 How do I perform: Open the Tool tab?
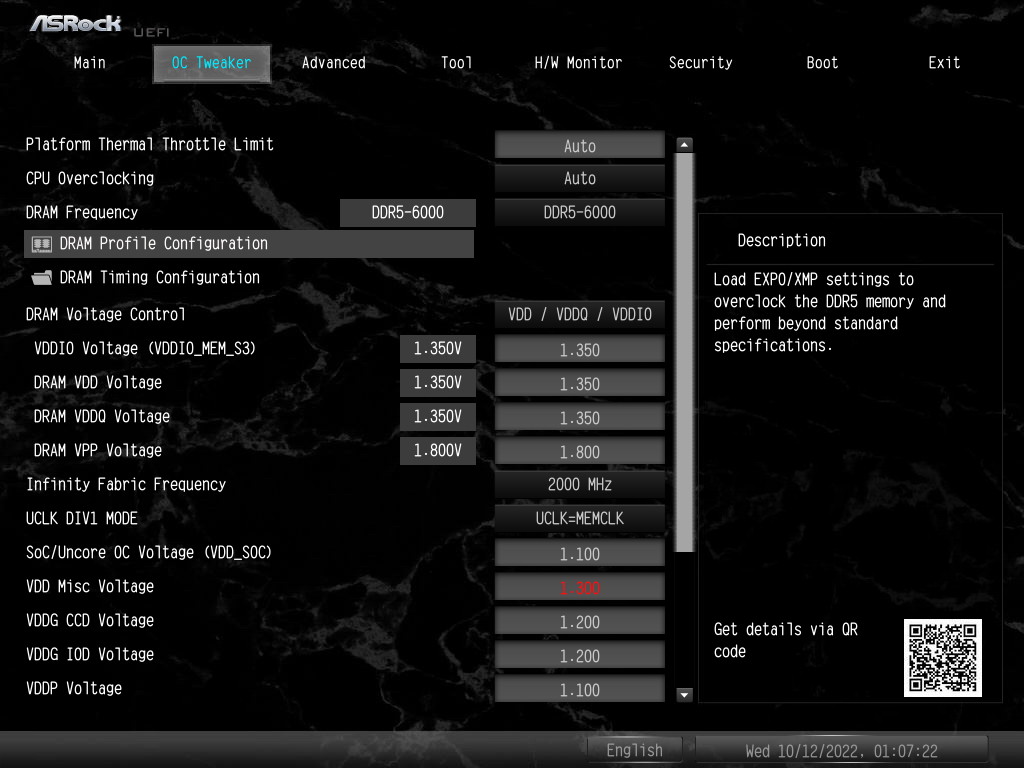[456, 63]
